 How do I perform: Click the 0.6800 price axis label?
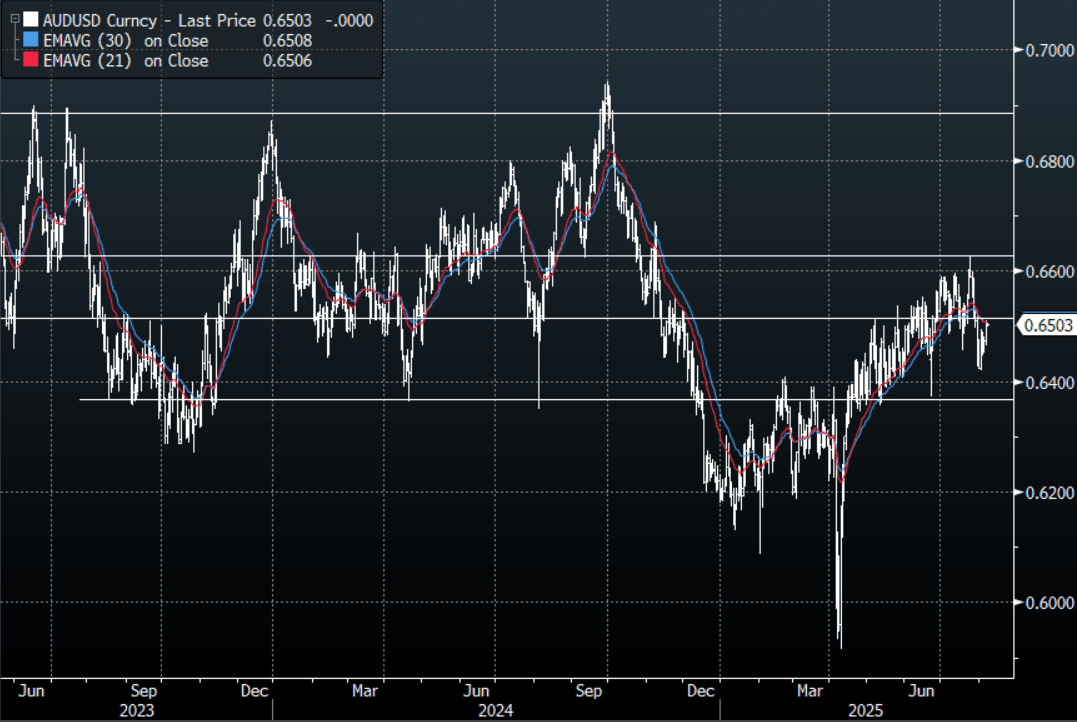click(1044, 161)
